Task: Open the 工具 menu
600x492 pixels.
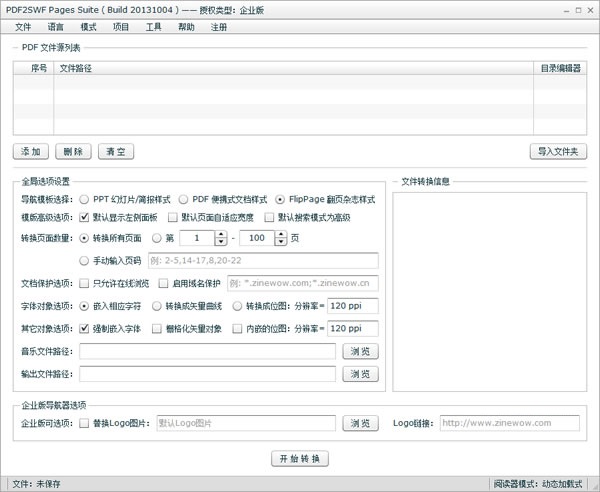Action: pyautogui.click(x=153, y=27)
